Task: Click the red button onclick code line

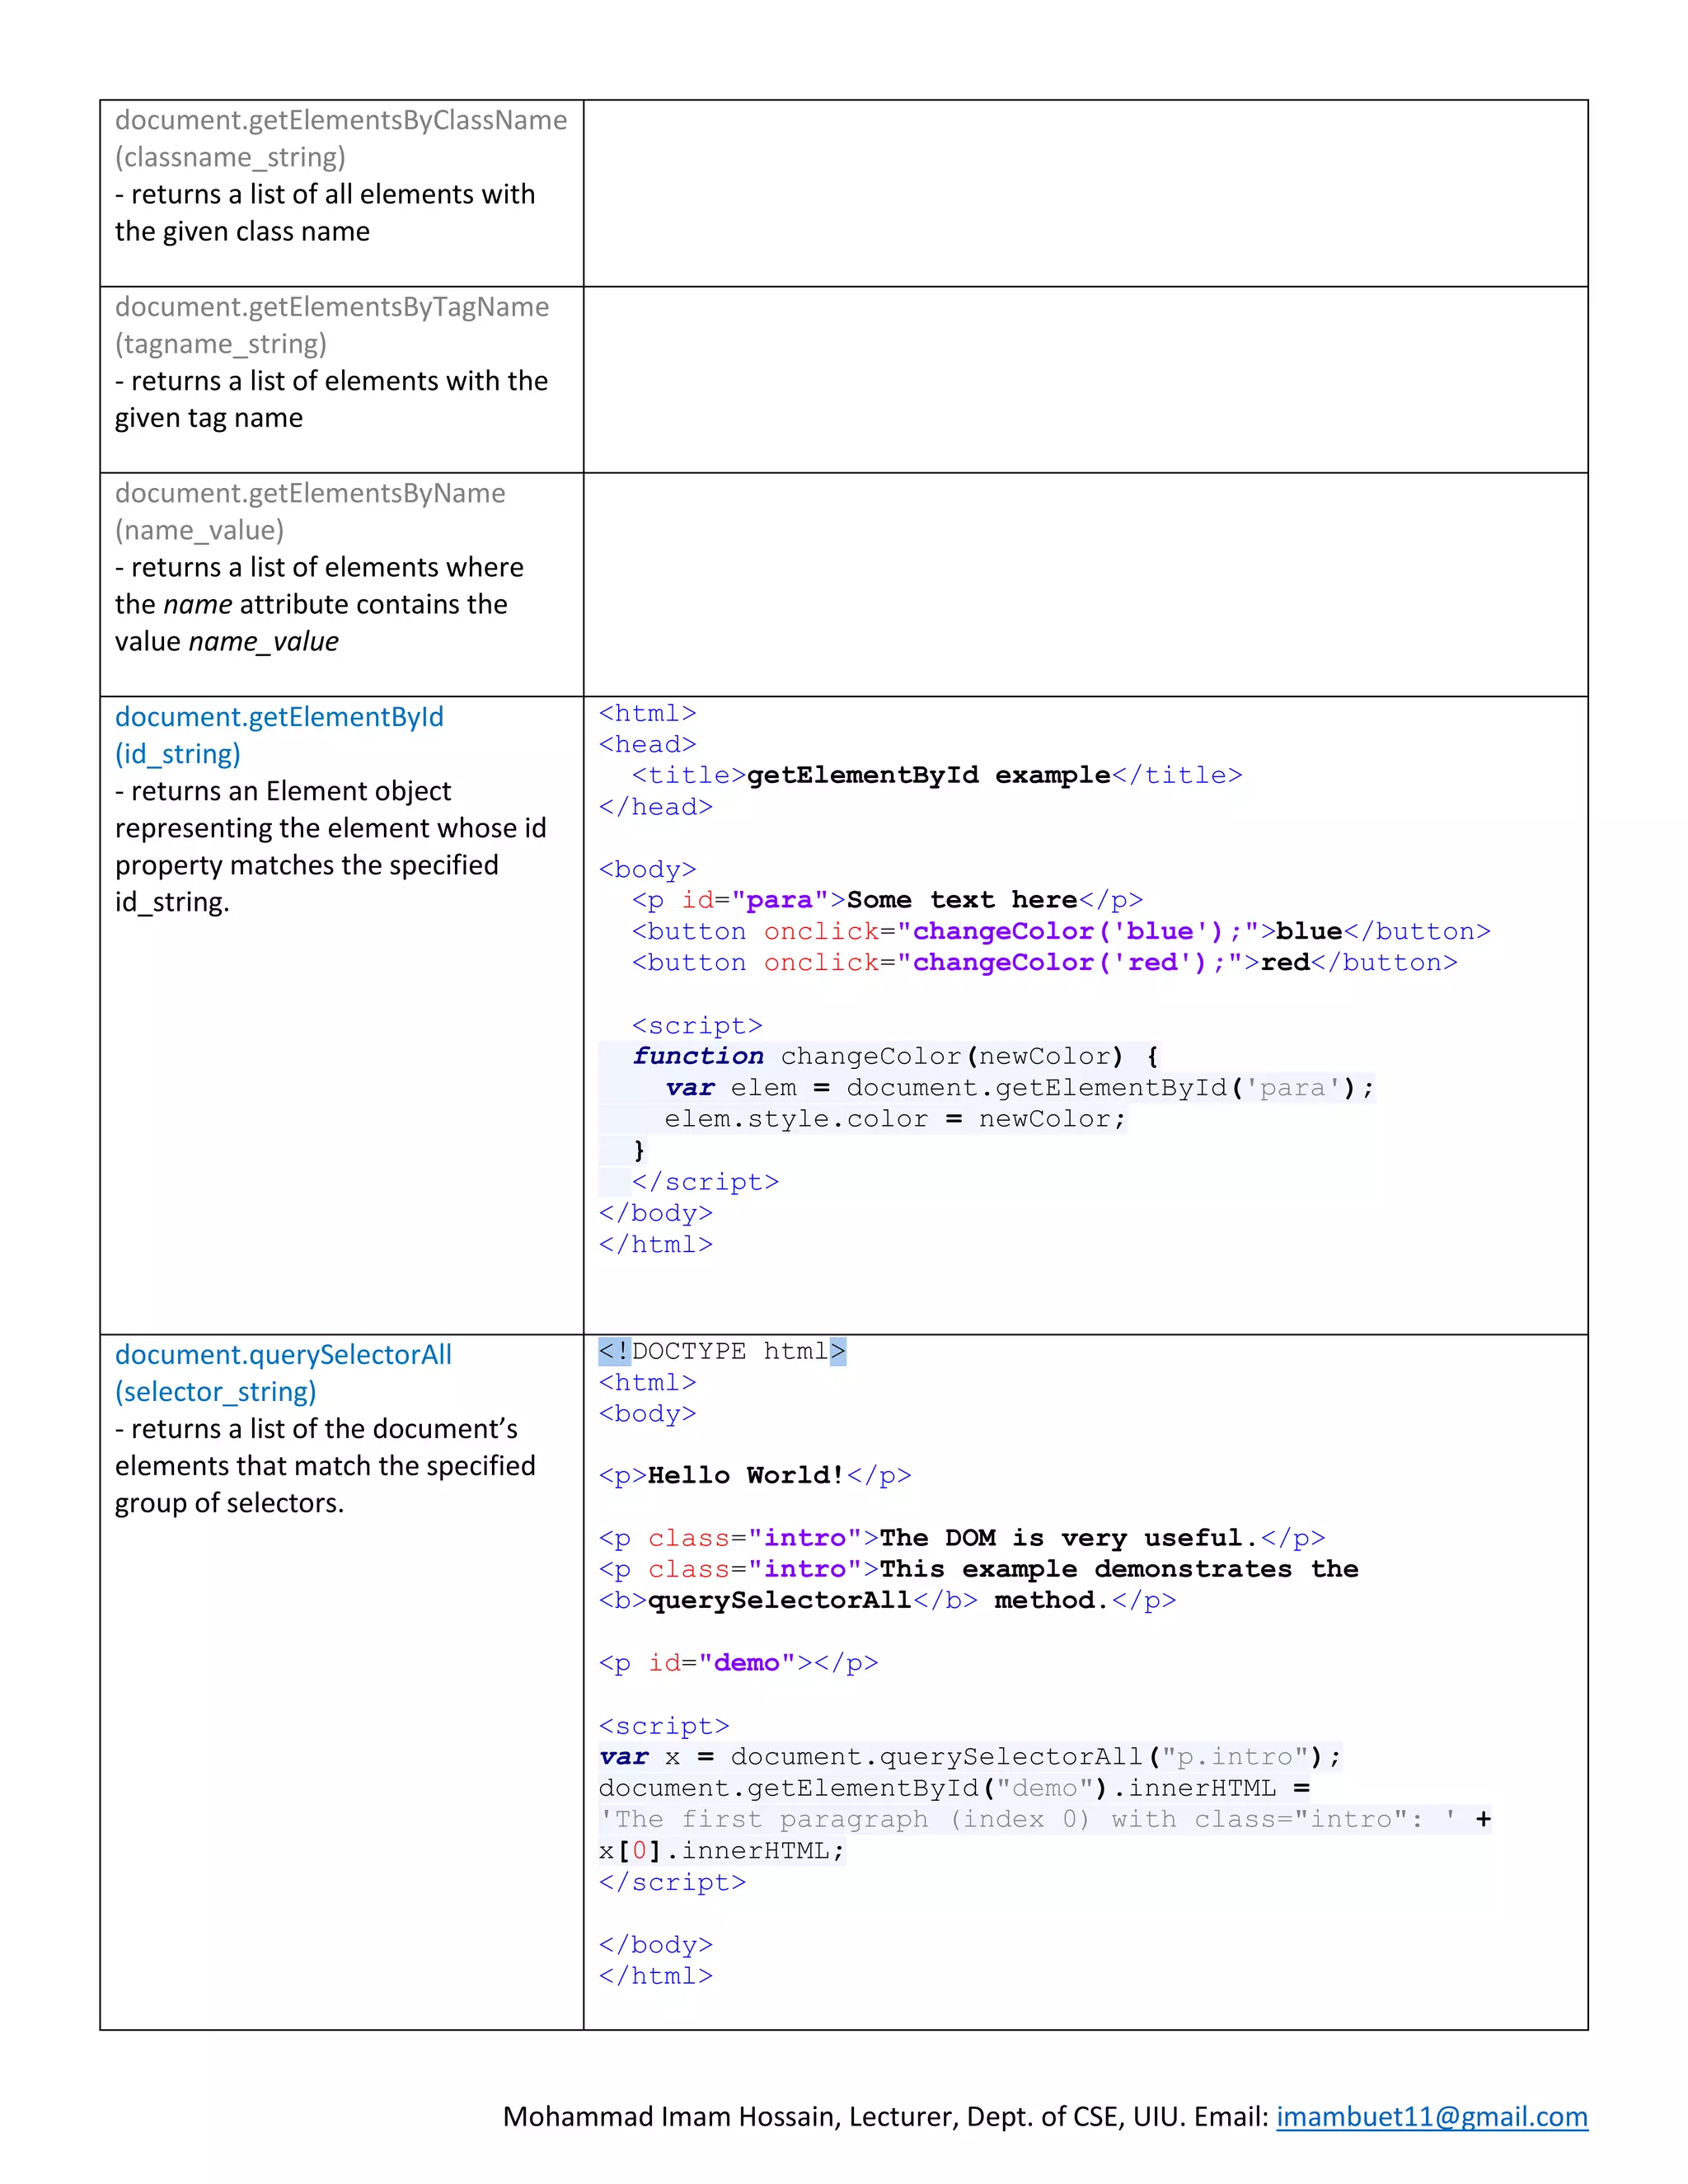Action: tap(1044, 963)
